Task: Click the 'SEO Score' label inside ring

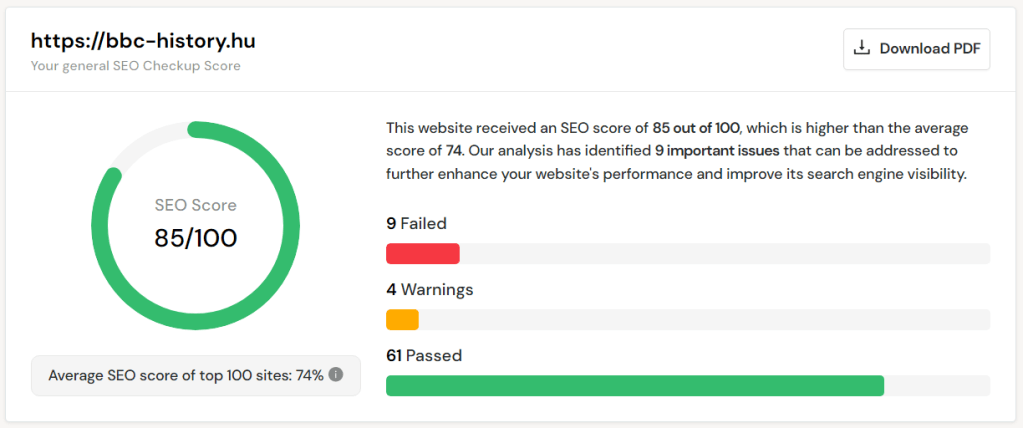Action: click(x=196, y=205)
